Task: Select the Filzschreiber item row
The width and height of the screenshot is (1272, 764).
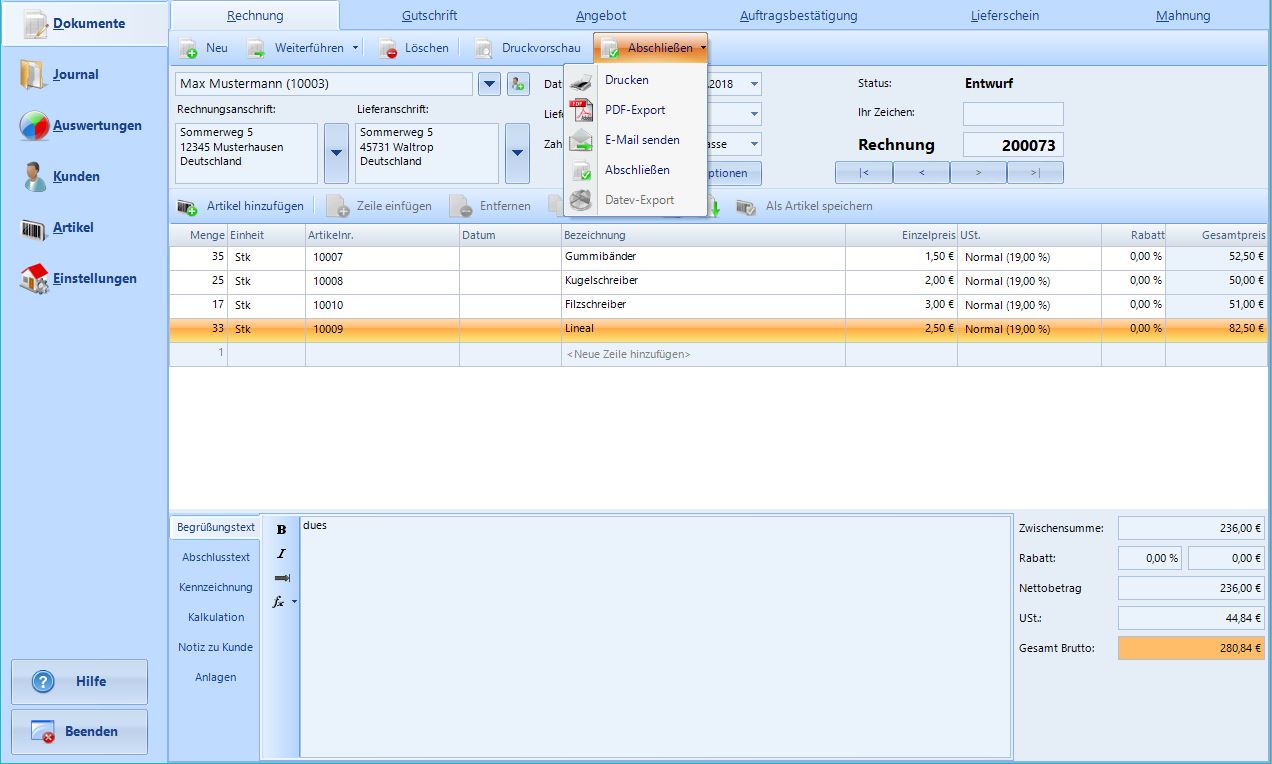Action: click(x=718, y=305)
